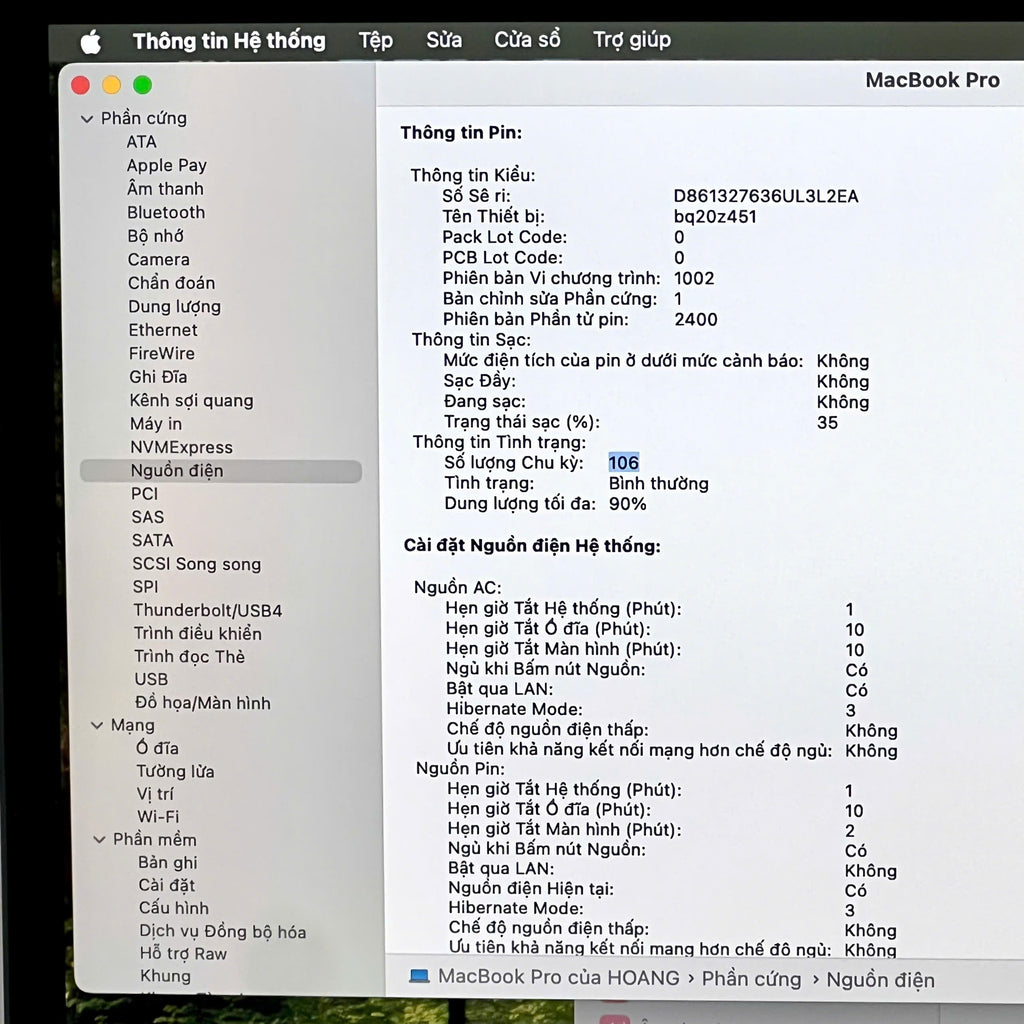Open the Apple menu logo

click(91, 42)
